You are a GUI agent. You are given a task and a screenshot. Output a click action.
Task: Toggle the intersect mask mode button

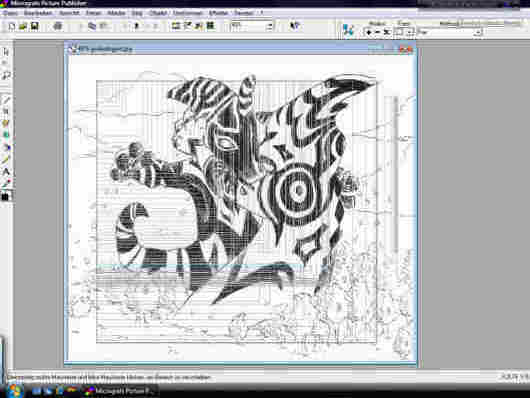pos(387,32)
